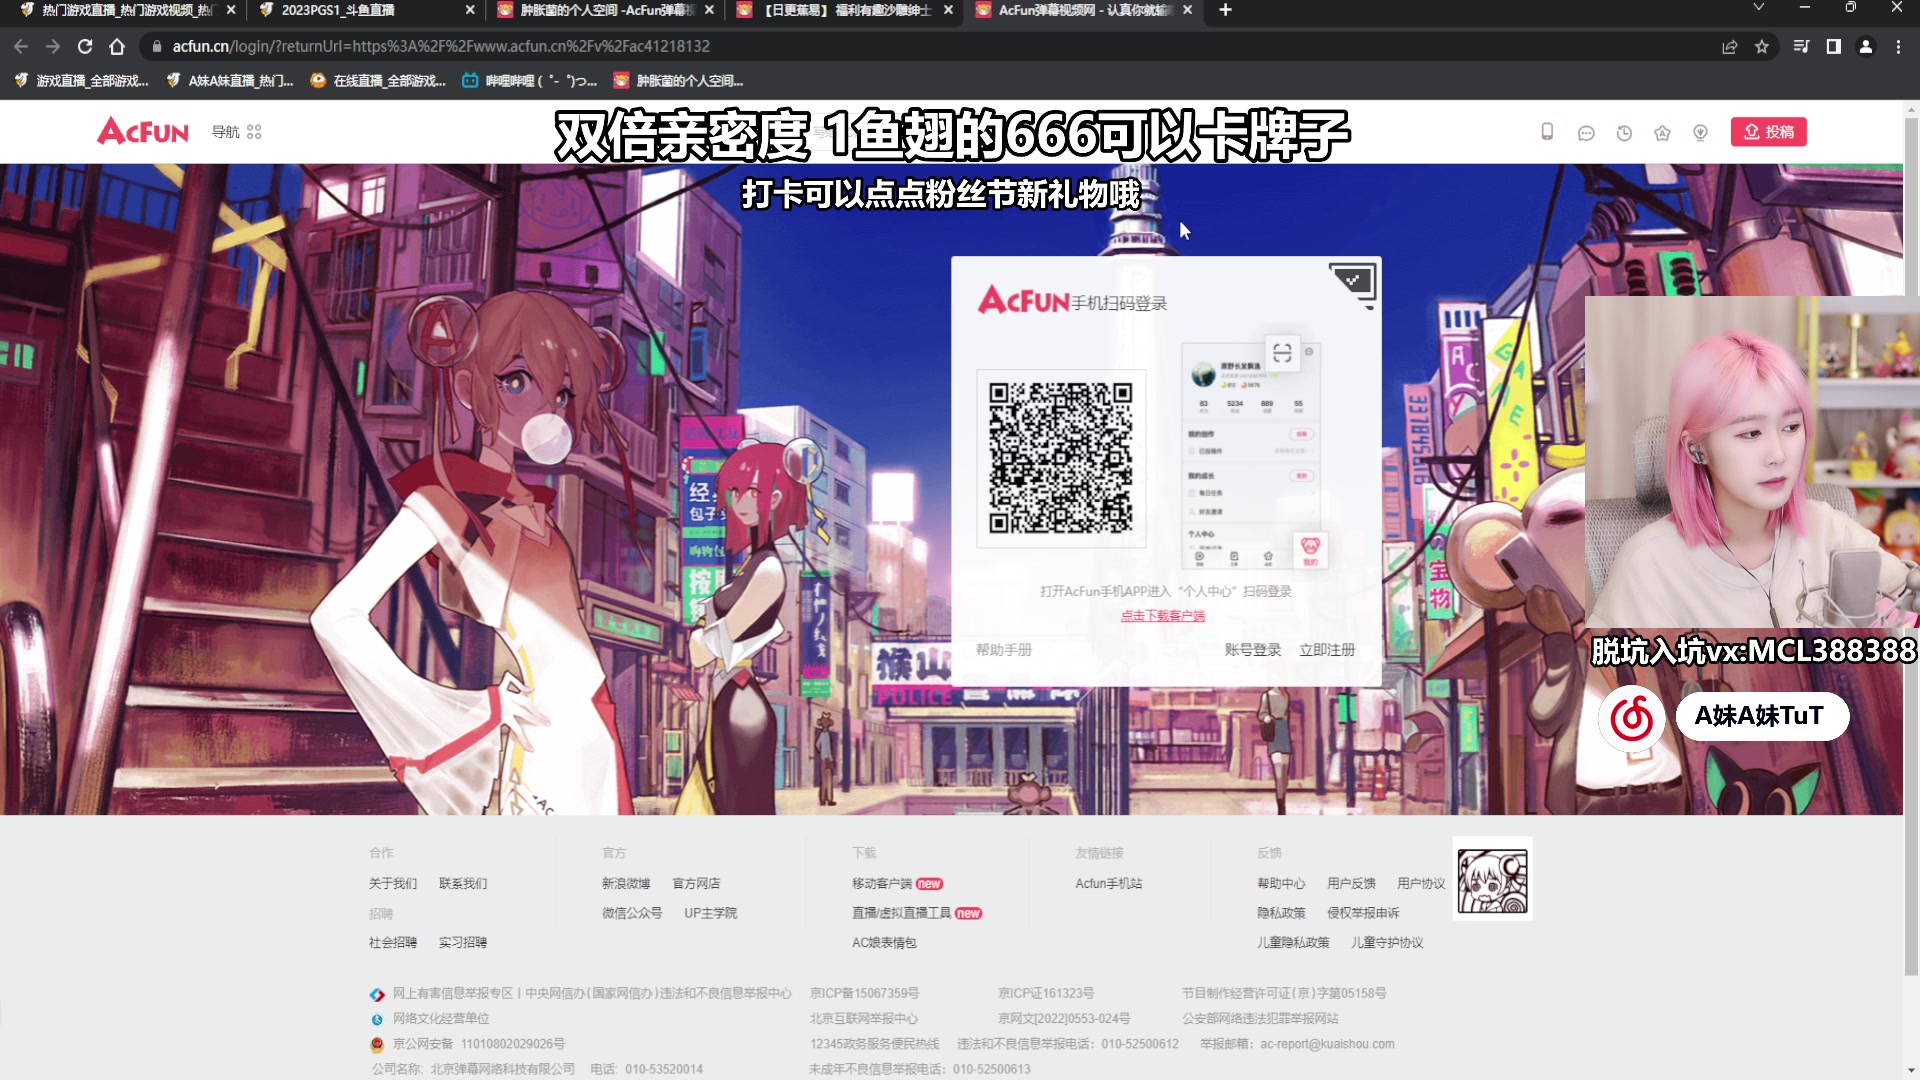Open the 游戏直播_全部游戏 bookmark

pyautogui.click(x=82, y=81)
